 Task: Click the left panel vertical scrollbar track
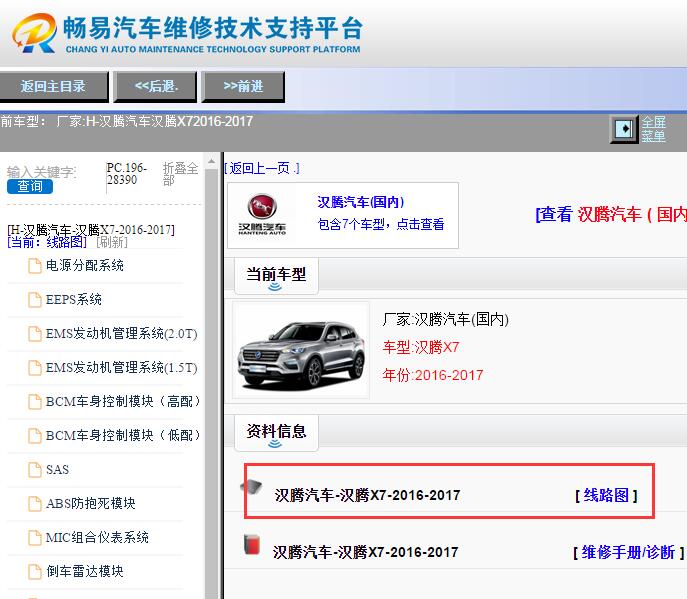tap(212, 384)
